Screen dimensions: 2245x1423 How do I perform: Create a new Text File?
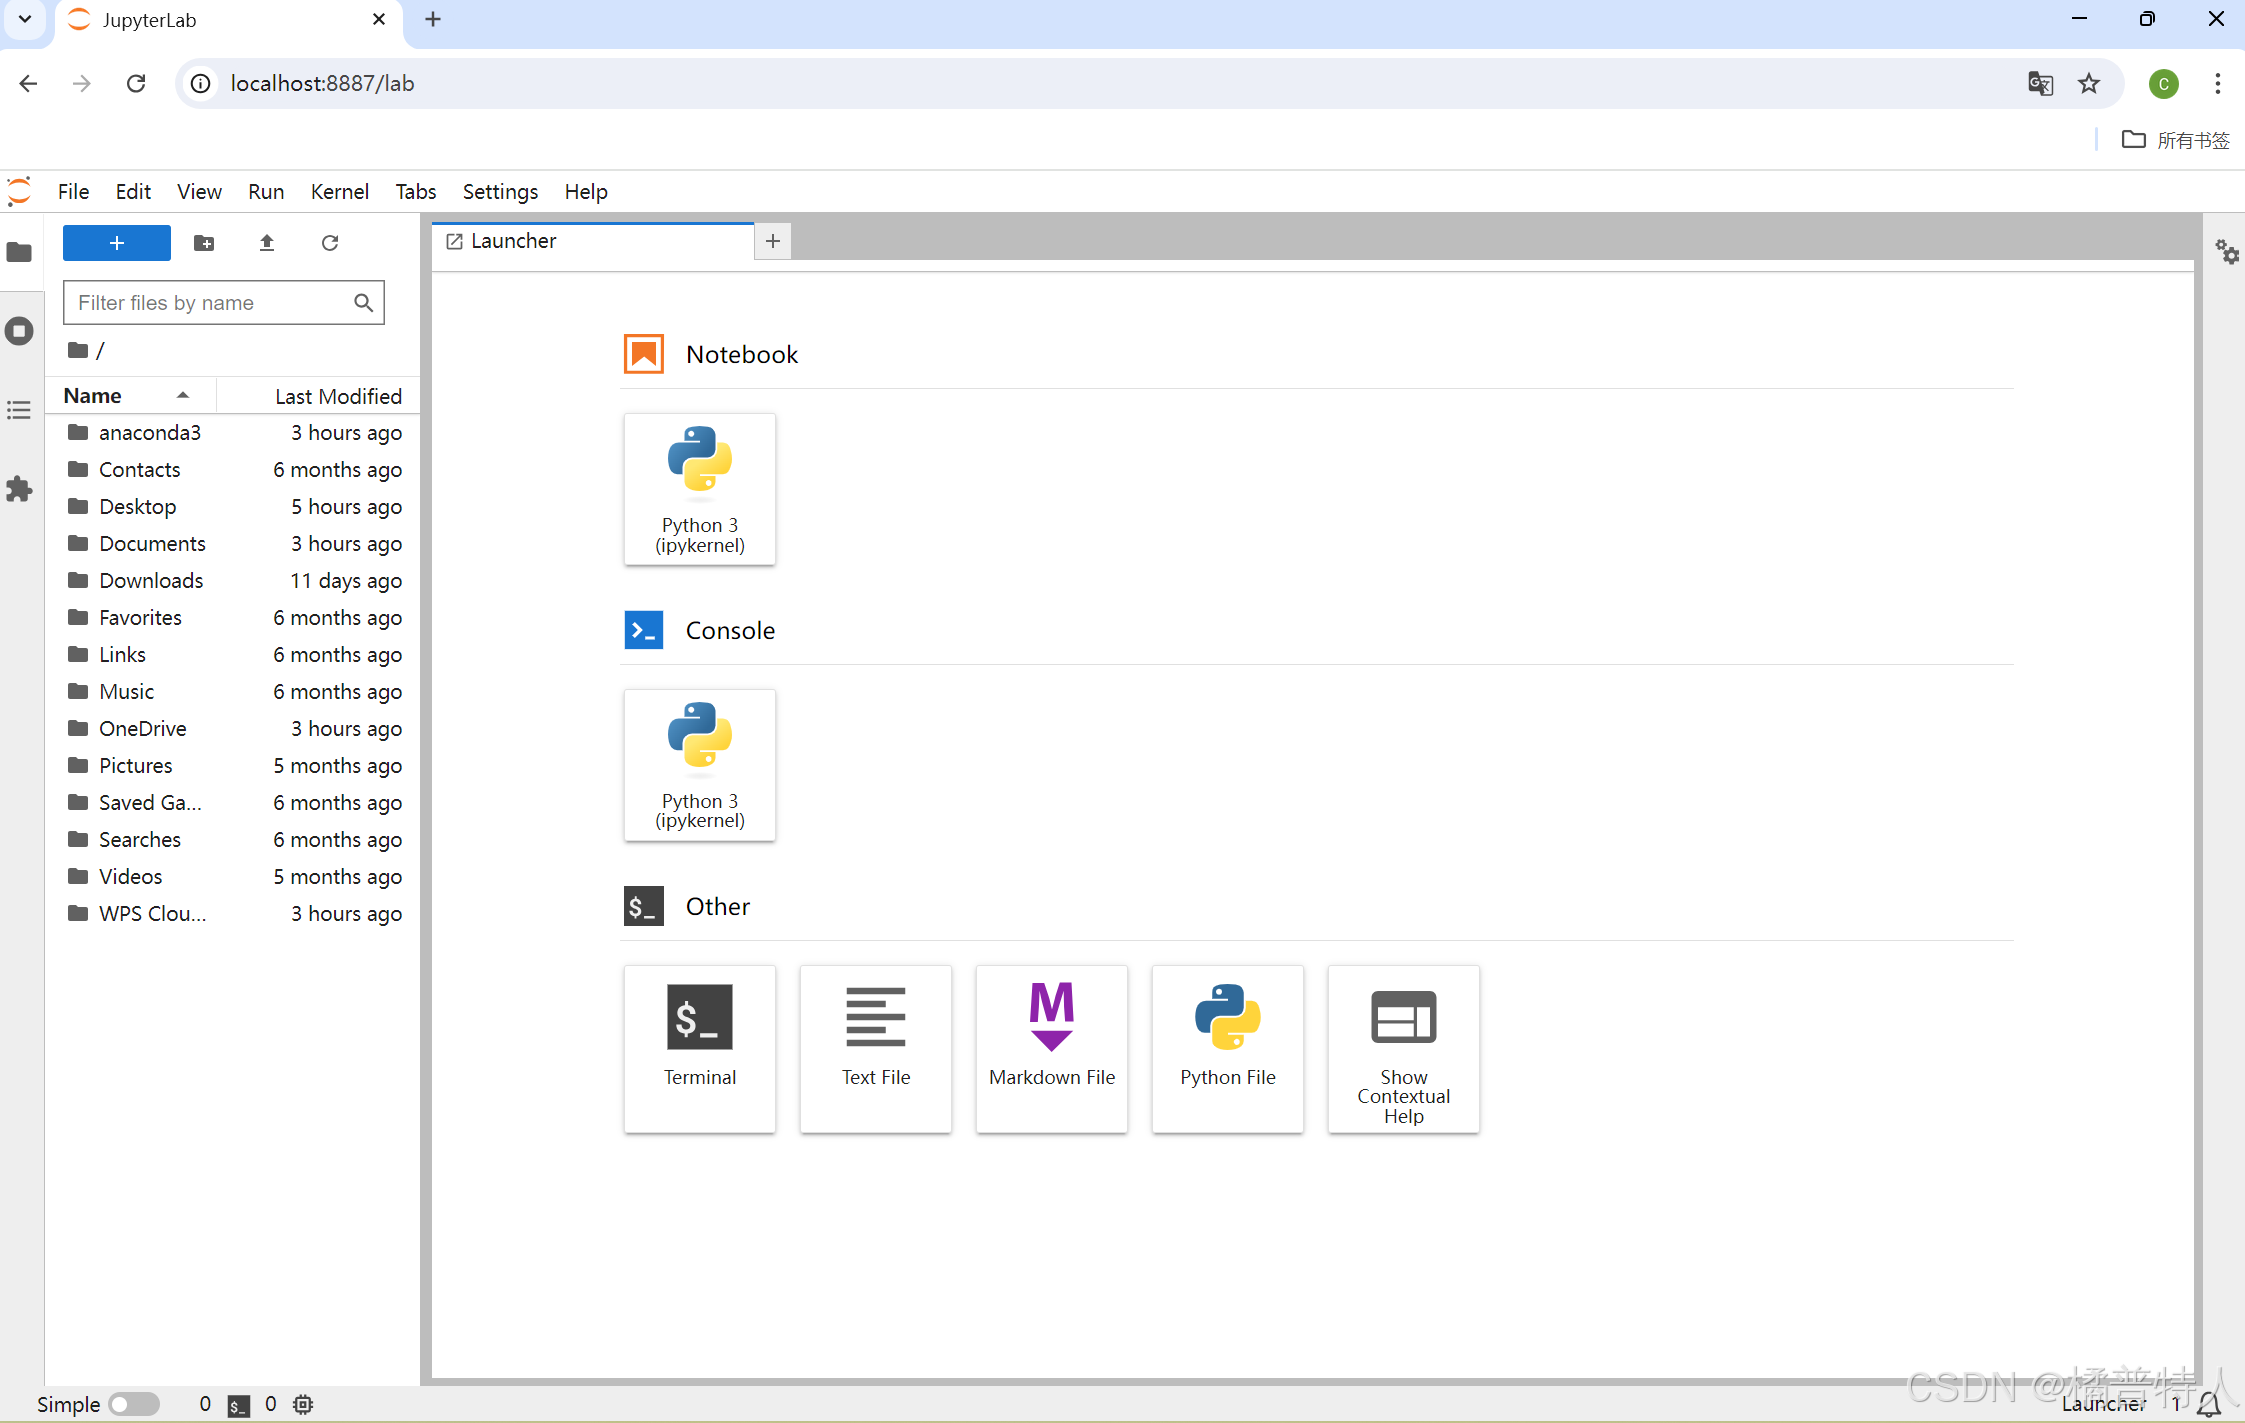[x=876, y=1049]
